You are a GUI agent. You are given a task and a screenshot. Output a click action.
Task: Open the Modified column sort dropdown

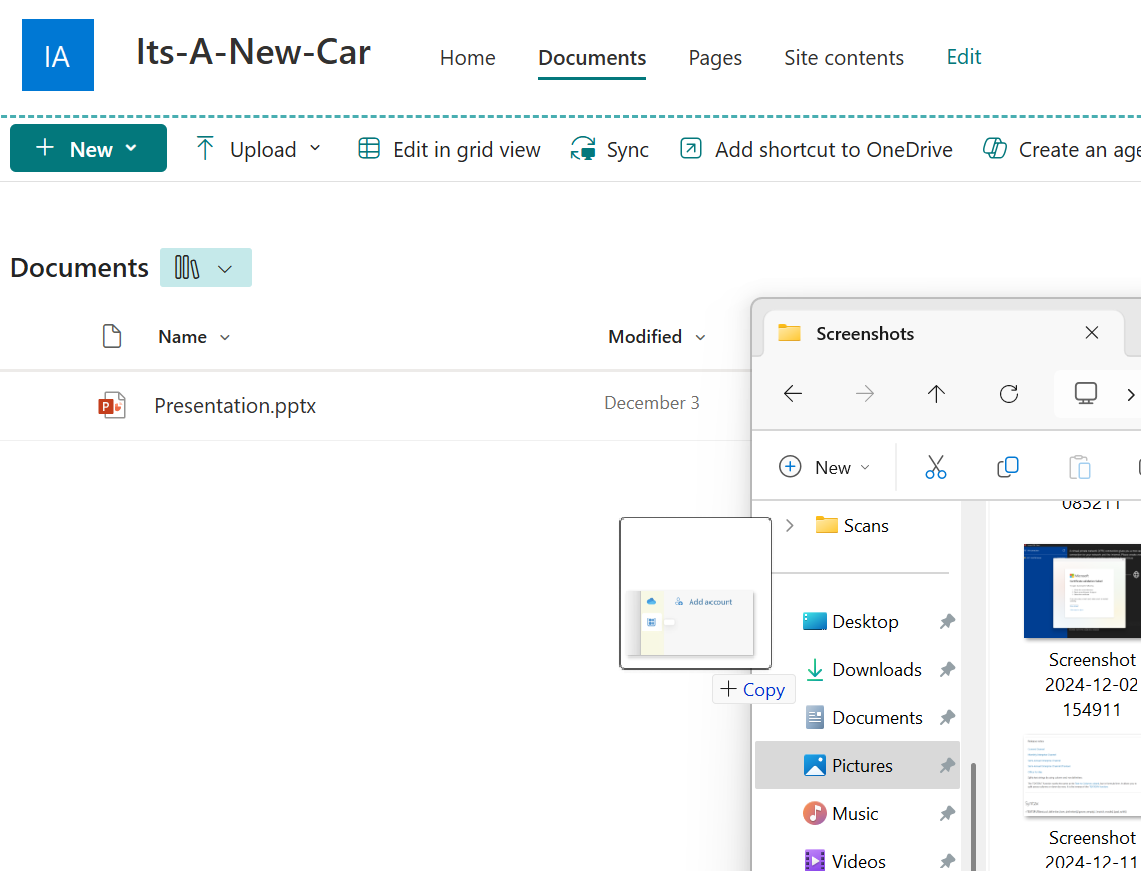700,337
